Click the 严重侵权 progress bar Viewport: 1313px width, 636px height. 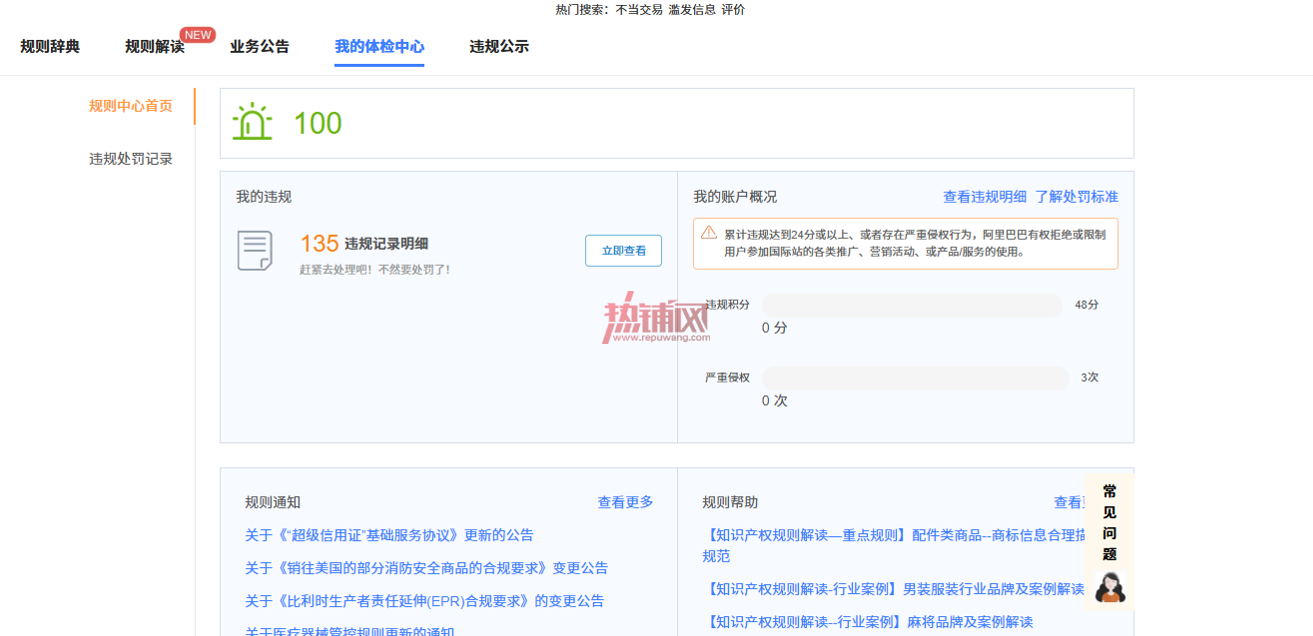[x=915, y=378]
